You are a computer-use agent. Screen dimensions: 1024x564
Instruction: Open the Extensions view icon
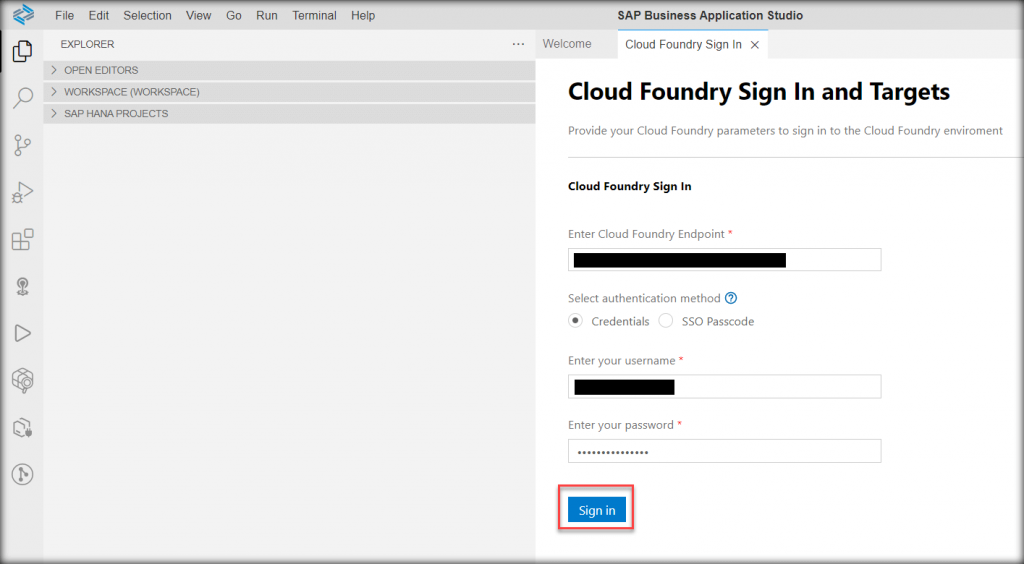[x=22, y=240]
